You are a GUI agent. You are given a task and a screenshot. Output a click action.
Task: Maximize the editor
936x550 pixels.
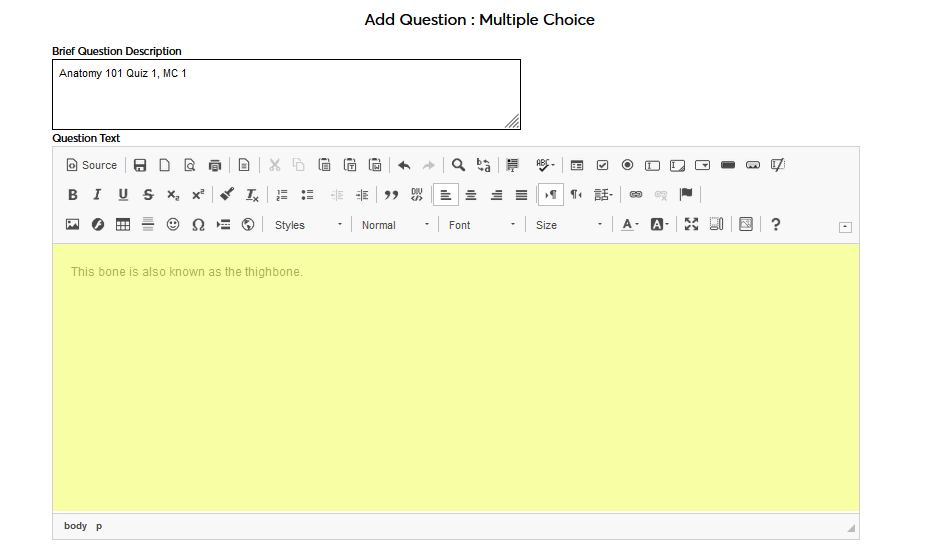tap(691, 225)
